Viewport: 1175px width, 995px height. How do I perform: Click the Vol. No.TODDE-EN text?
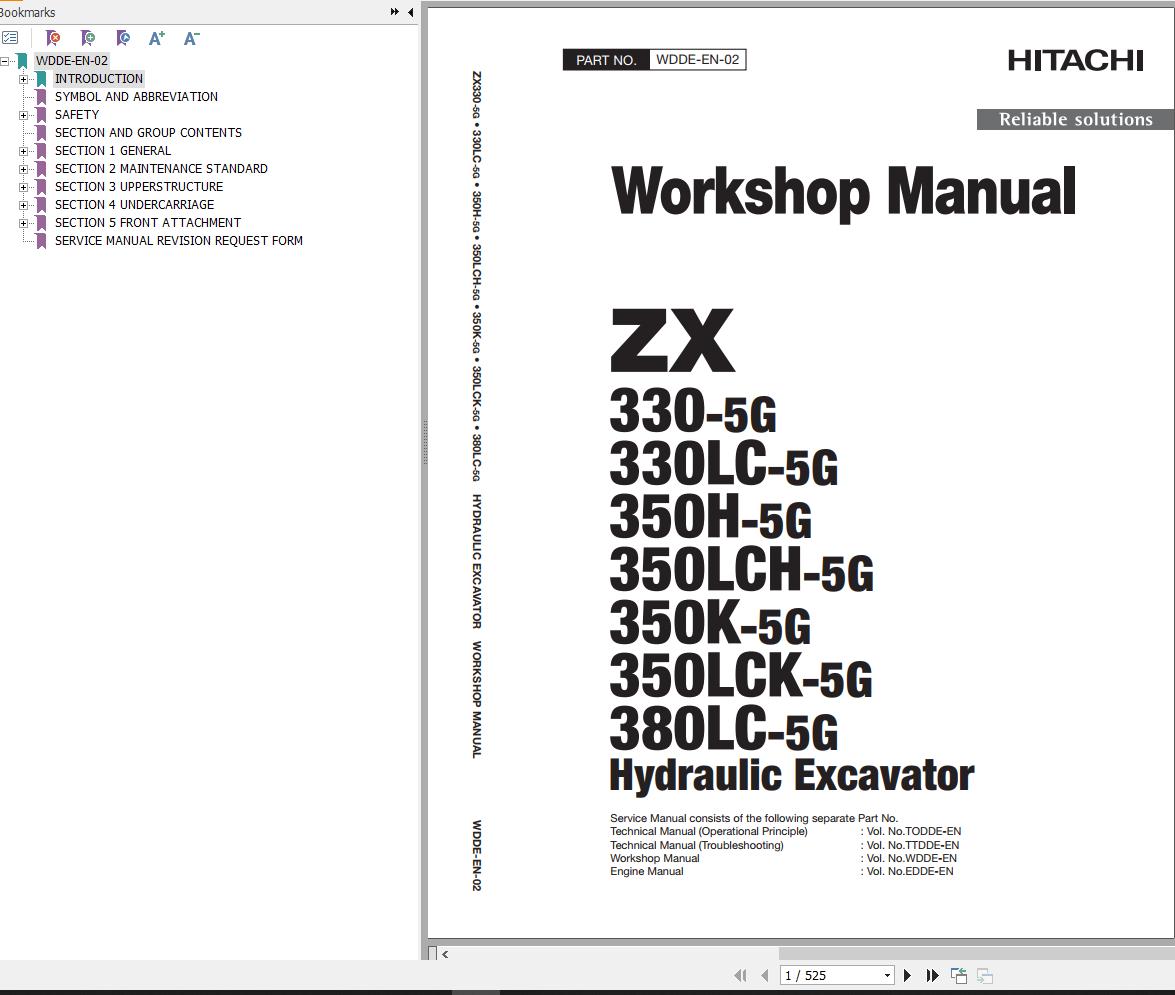click(913, 832)
